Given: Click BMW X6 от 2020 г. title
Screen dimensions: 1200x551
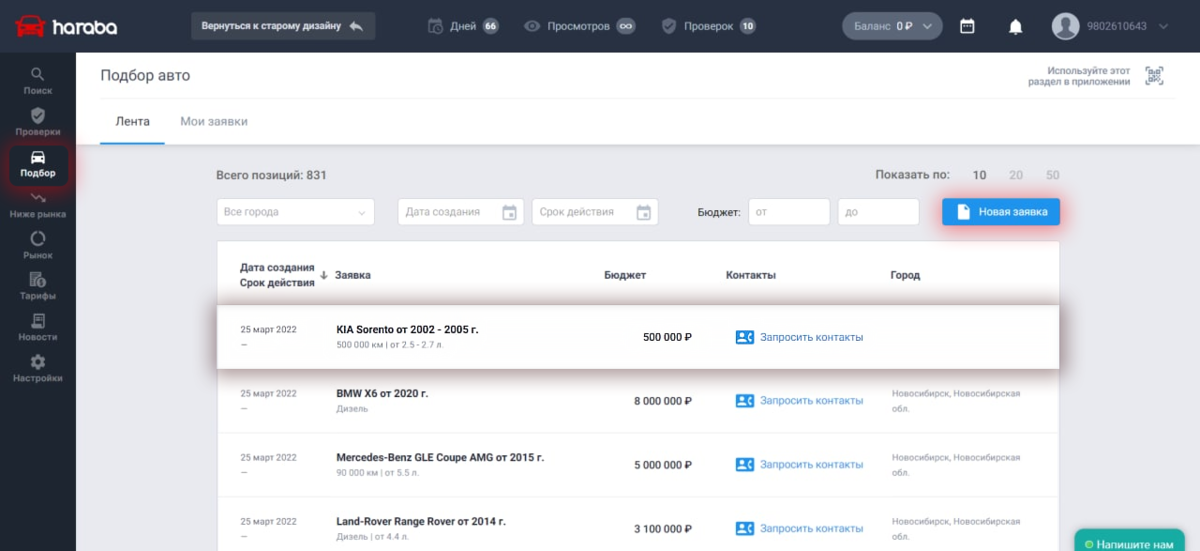Looking at the screenshot, I should point(382,393).
